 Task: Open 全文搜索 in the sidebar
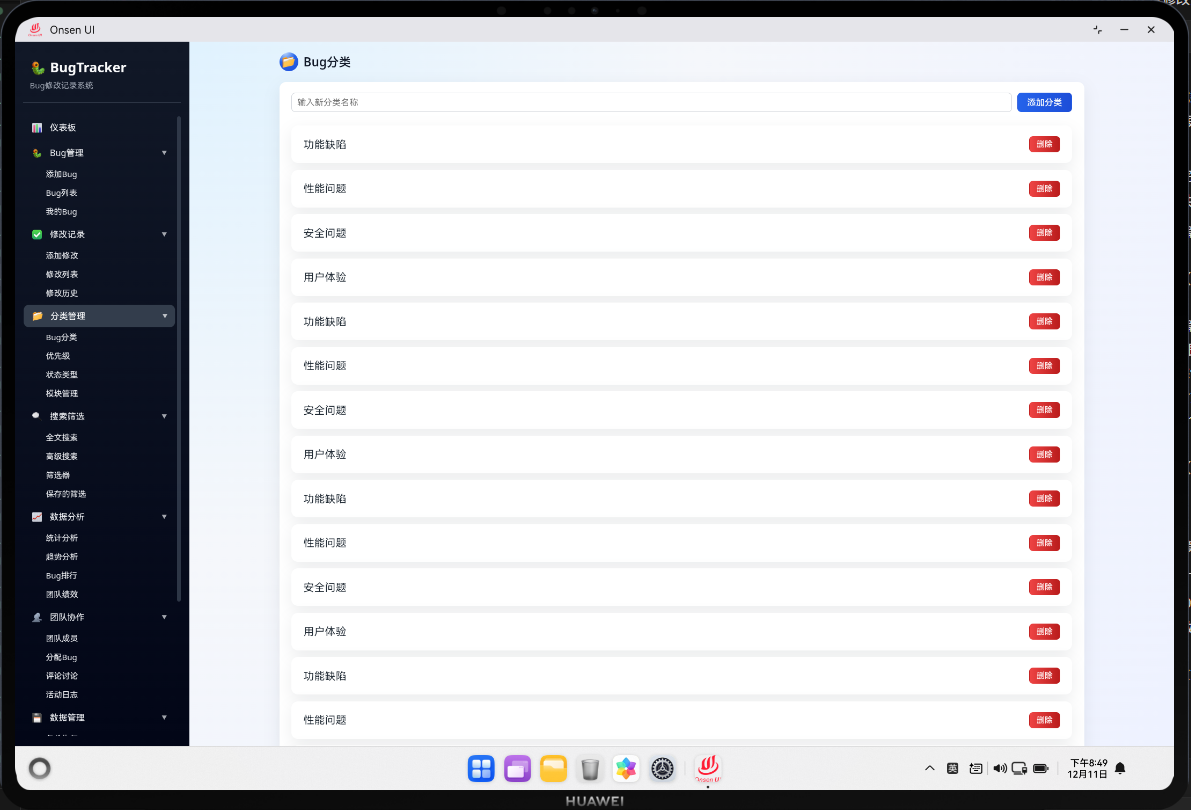pos(62,438)
